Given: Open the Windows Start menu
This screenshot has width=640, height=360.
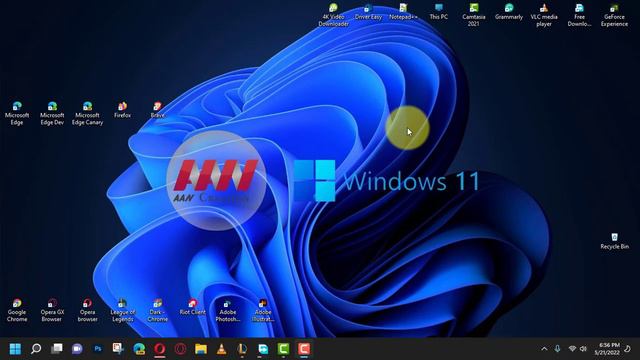Looking at the screenshot, I should point(15,349).
